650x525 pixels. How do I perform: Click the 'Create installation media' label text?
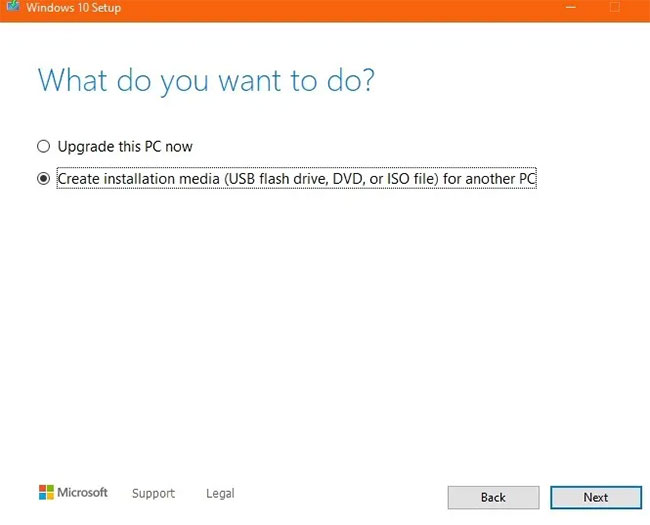pos(297,178)
